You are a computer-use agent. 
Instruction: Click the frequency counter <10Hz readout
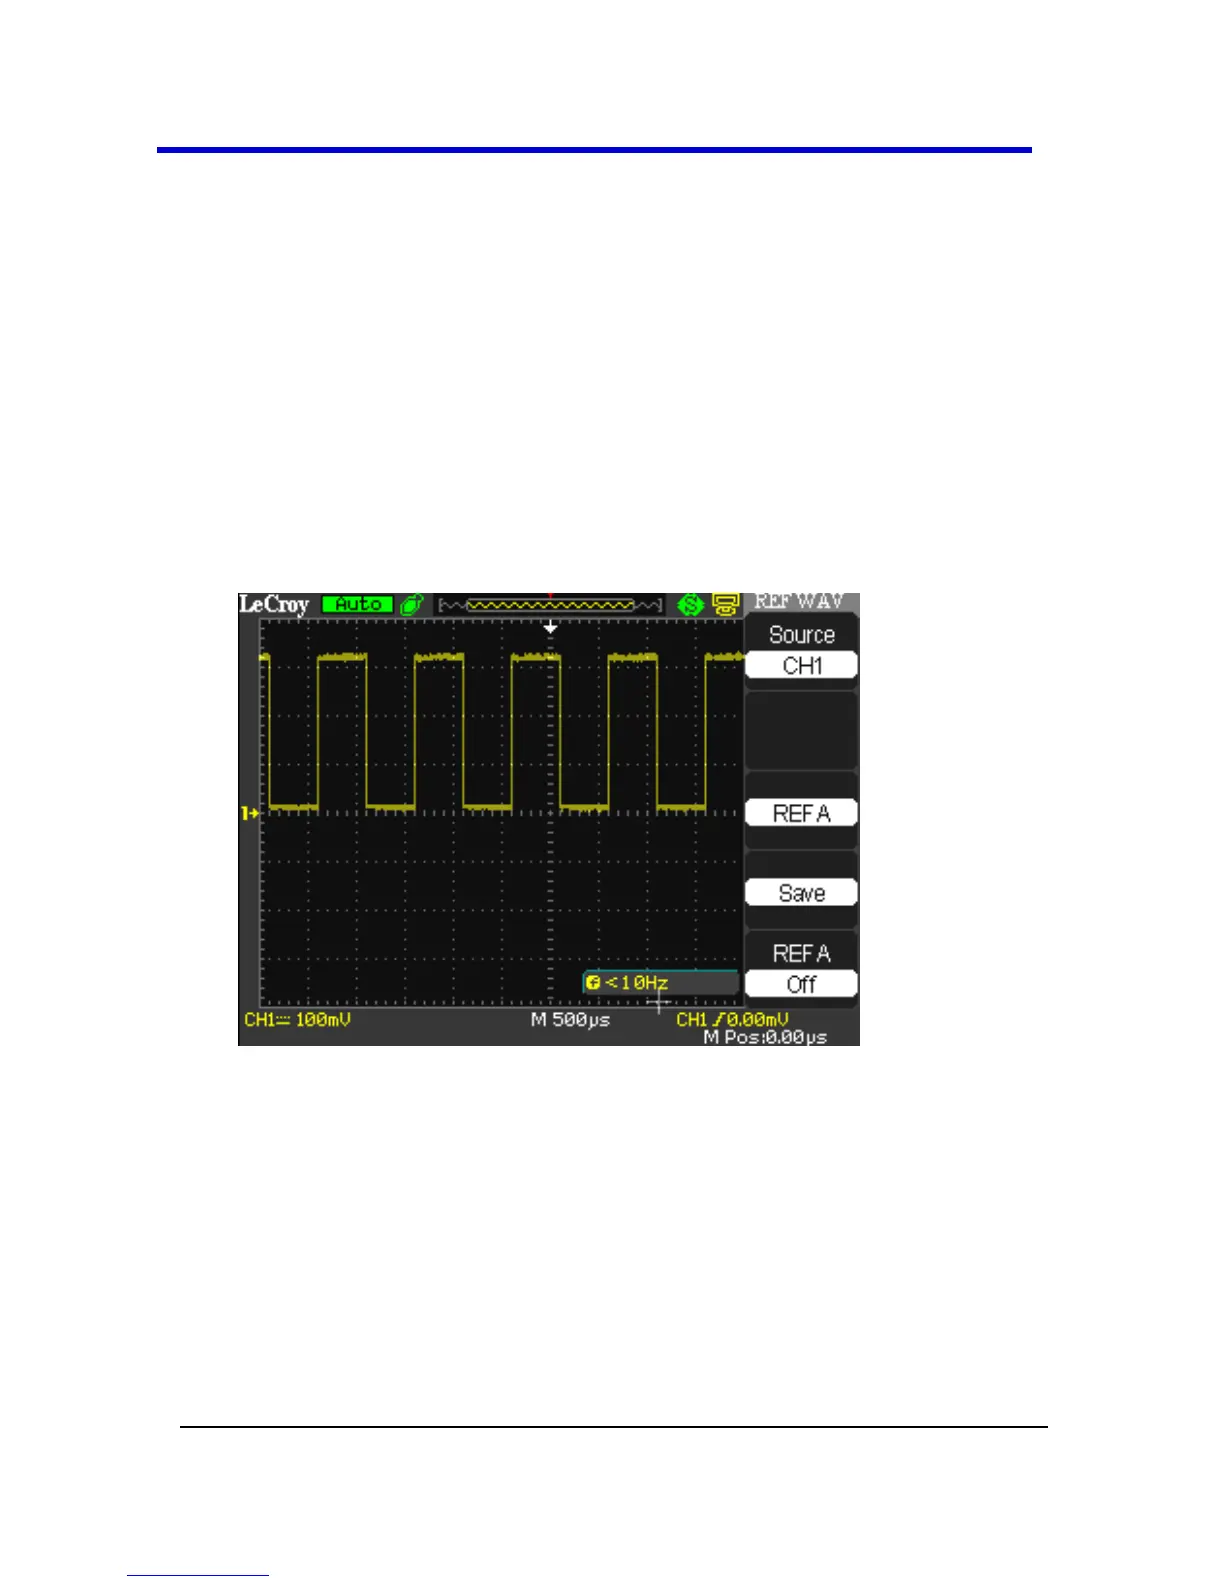click(x=660, y=982)
